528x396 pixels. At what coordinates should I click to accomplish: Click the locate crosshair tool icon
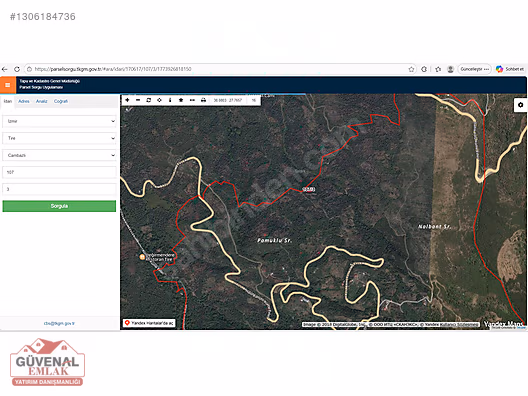tap(159, 100)
